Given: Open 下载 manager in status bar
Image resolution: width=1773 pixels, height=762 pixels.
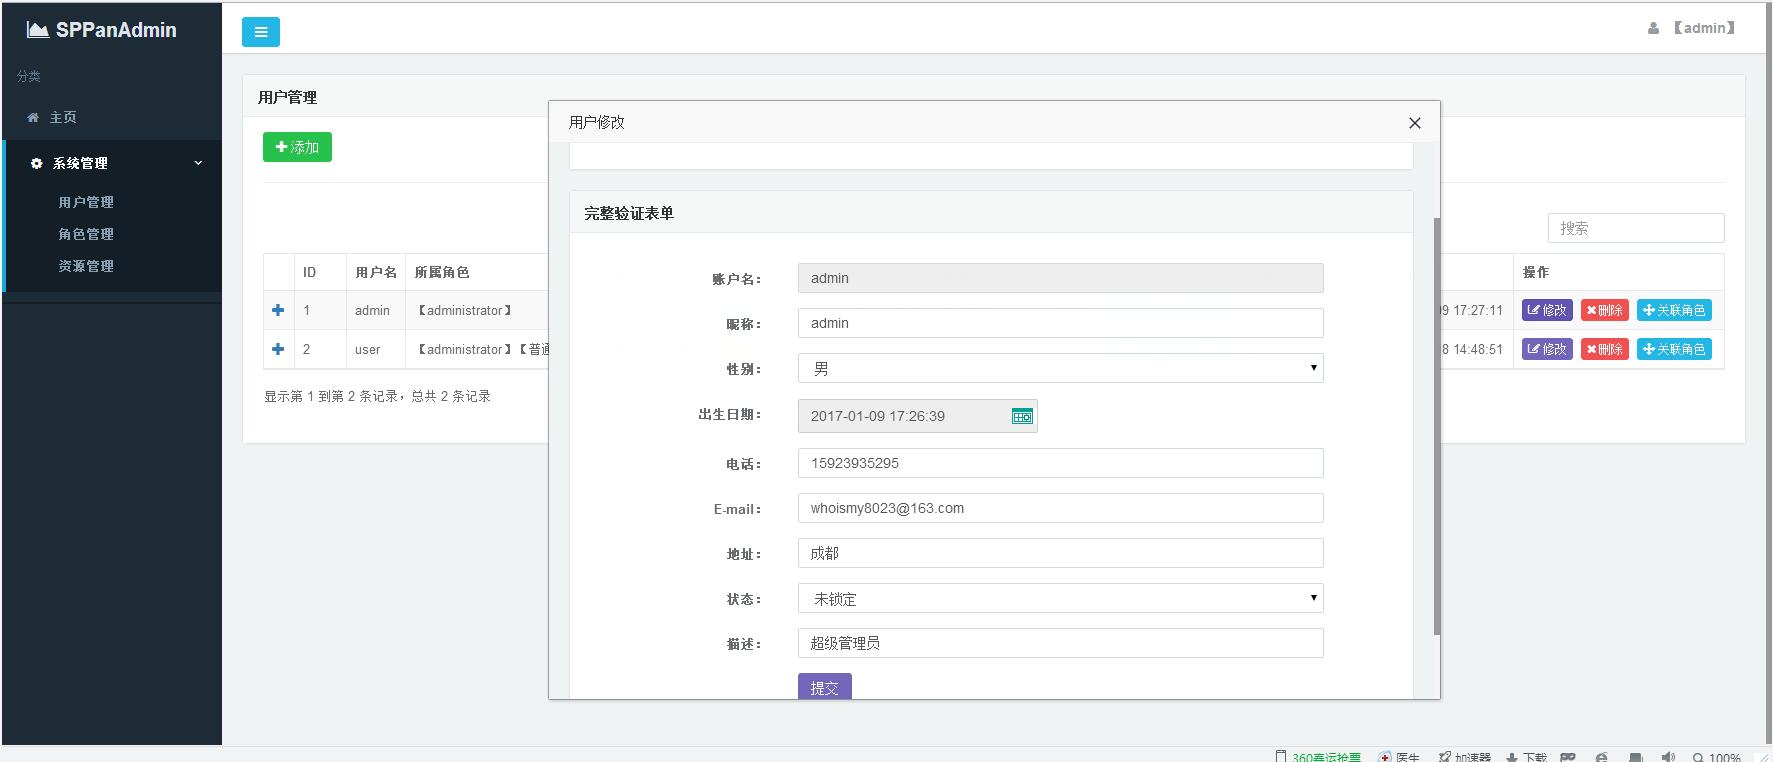Looking at the screenshot, I should point(1526,757).
